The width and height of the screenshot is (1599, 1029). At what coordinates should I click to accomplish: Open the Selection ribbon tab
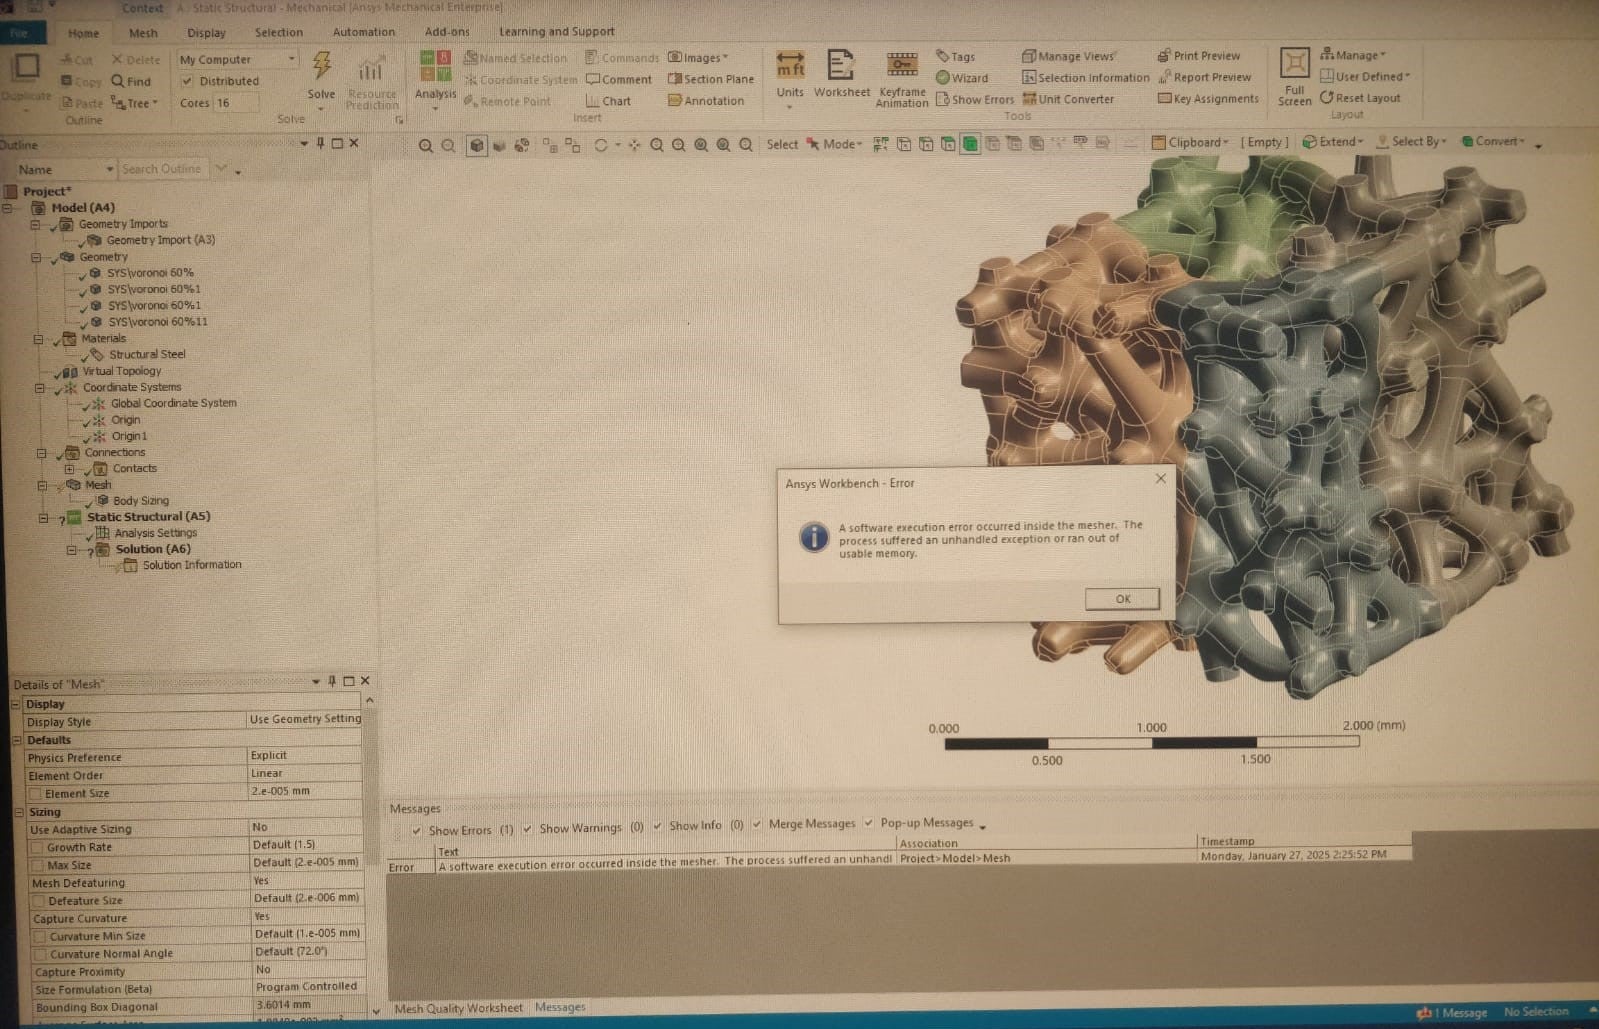[x=278, y=33]
